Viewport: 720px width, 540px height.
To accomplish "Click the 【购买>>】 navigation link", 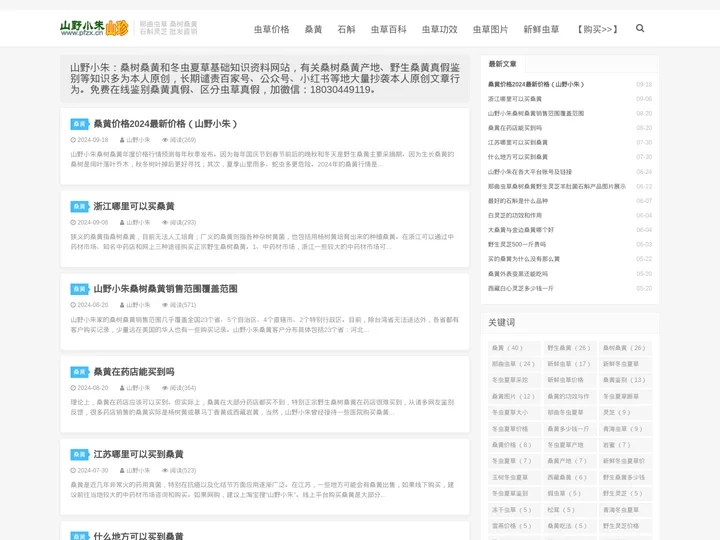I will (597, 29).
